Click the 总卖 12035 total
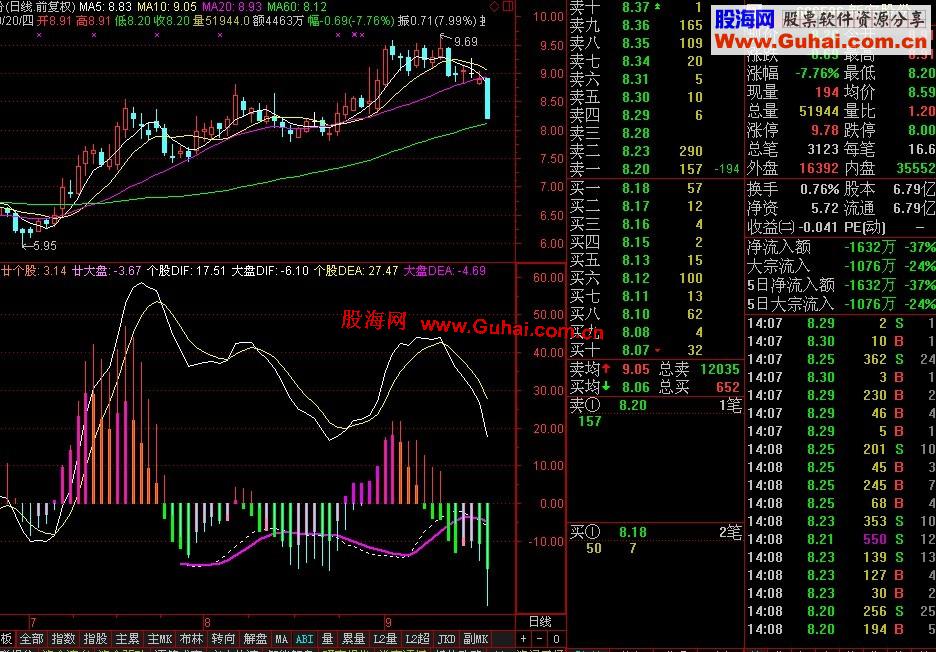 (699, 369)
